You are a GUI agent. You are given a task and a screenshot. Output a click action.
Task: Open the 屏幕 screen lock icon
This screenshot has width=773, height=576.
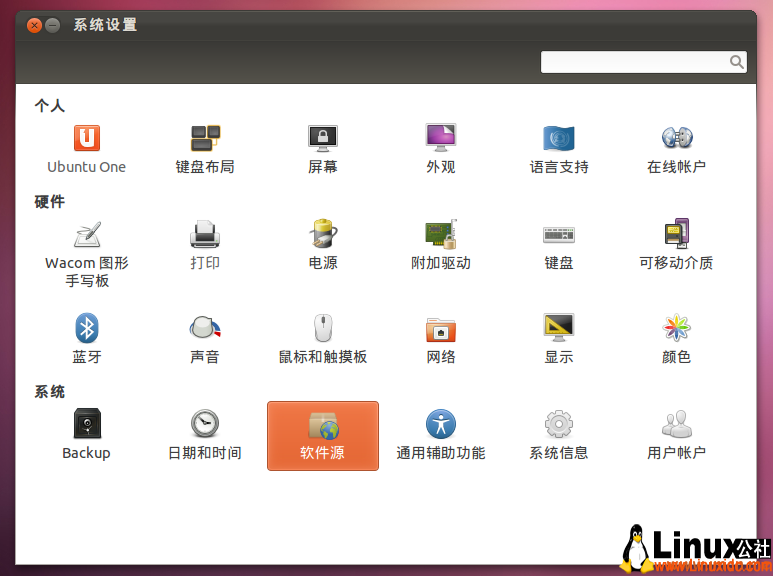(x=323, y=138)
